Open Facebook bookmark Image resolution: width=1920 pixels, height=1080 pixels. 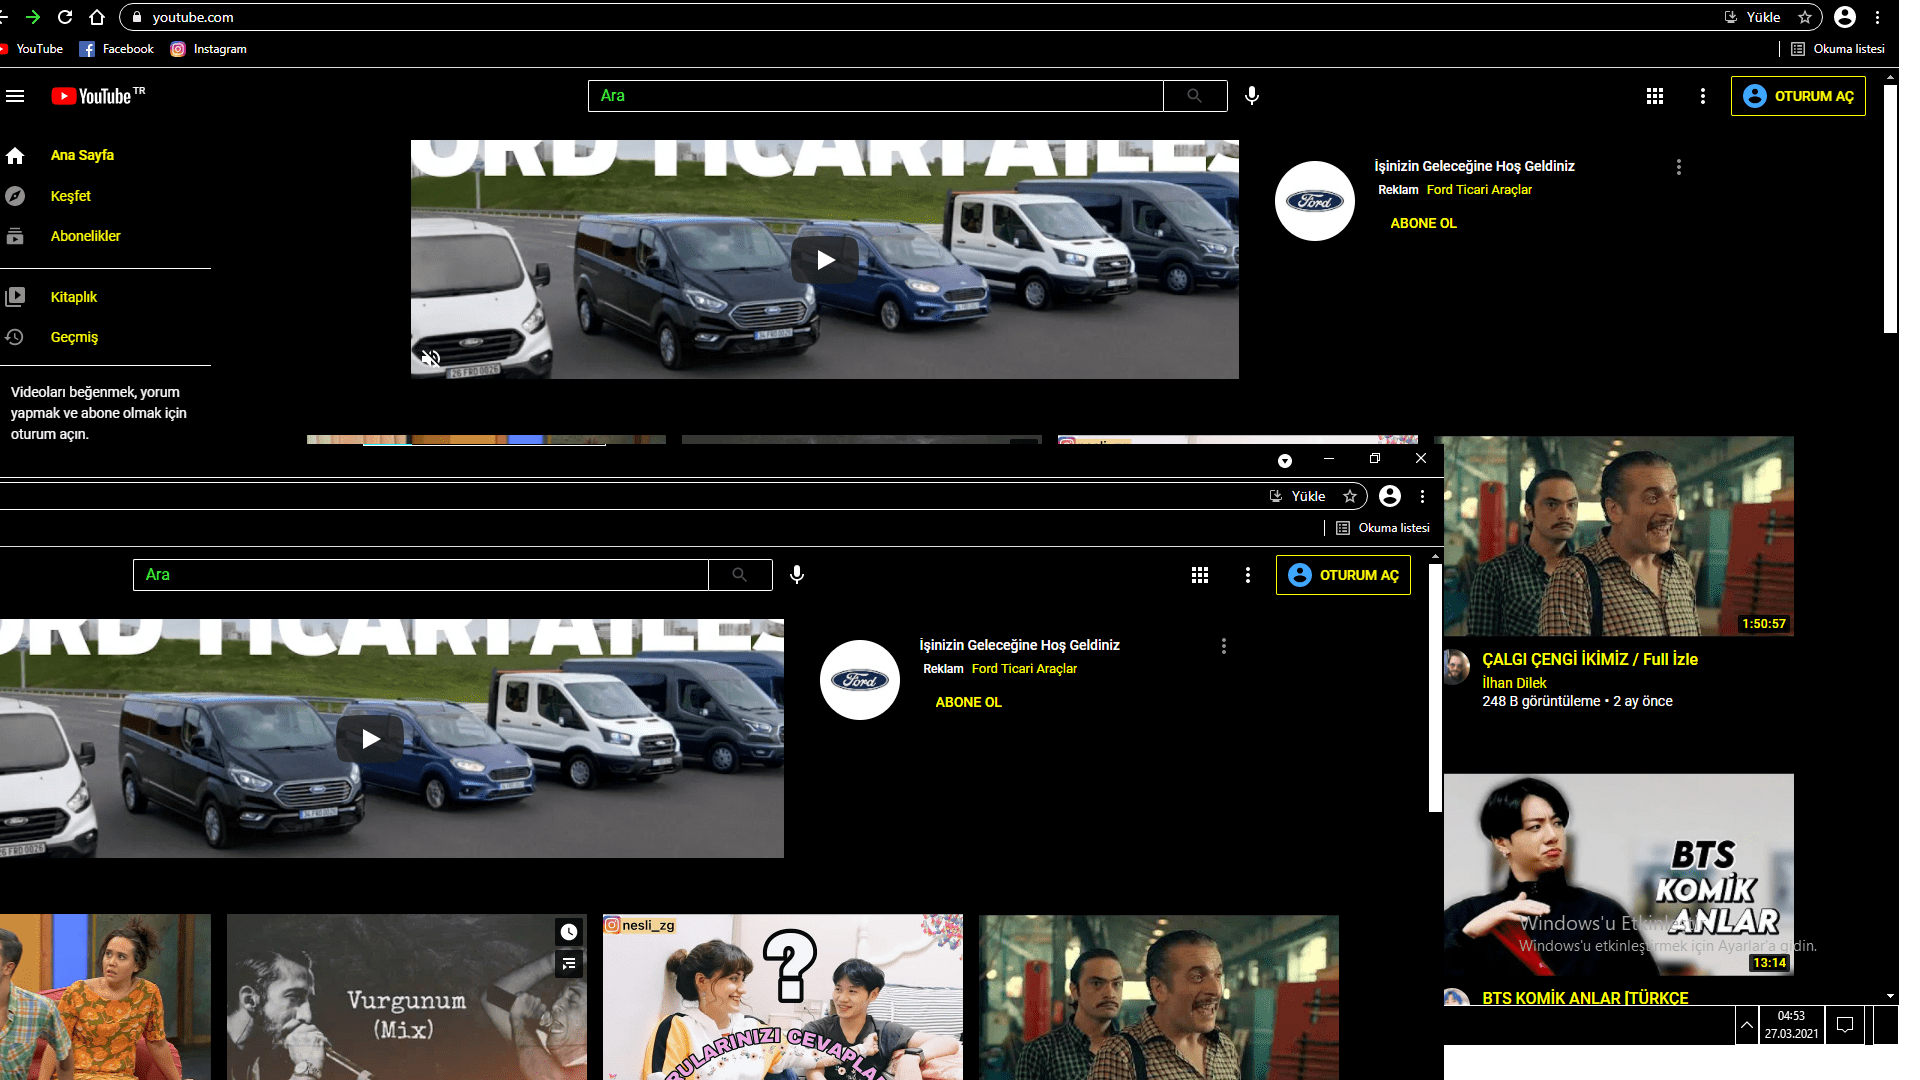(117, 49)
